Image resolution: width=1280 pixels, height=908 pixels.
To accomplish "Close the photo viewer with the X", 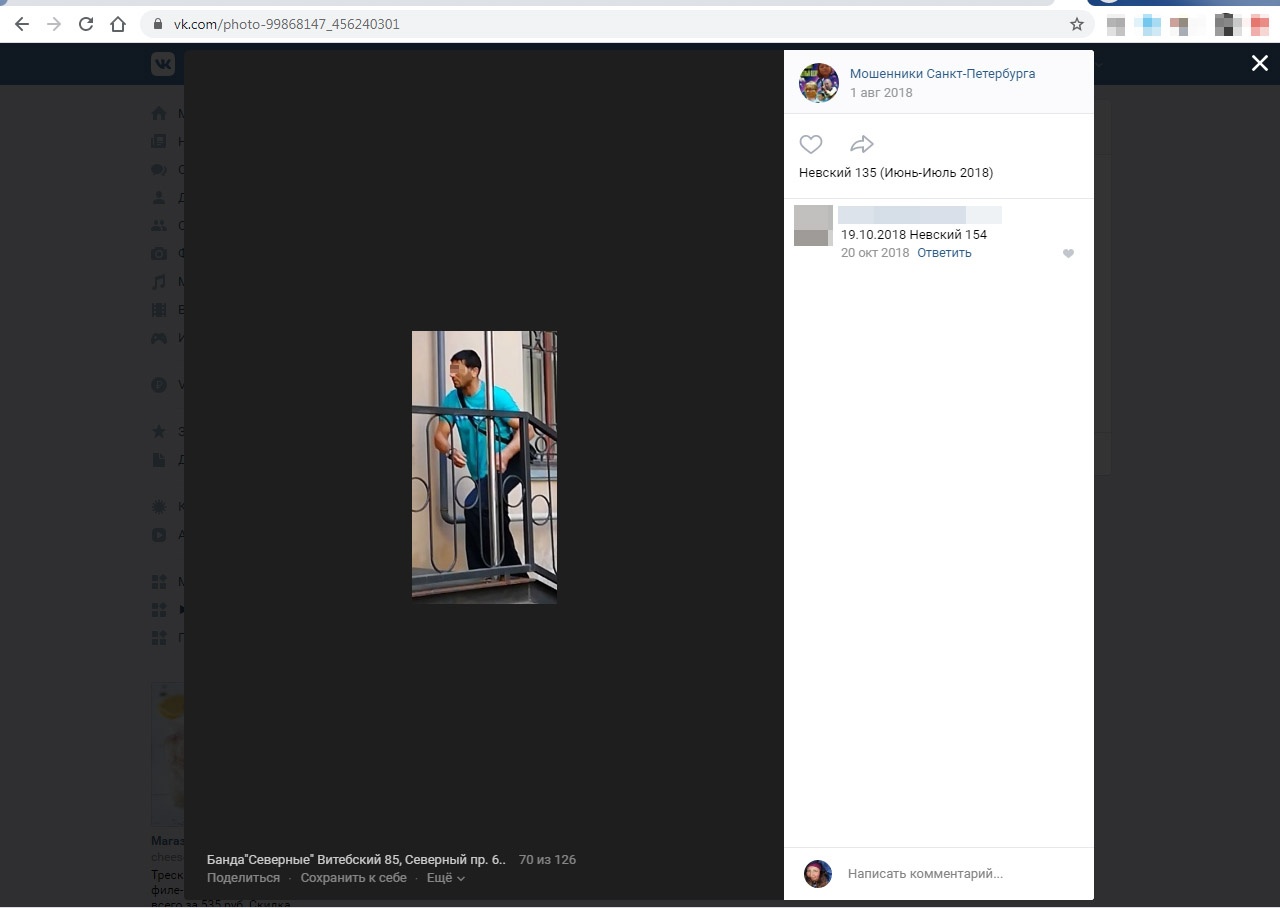I will point(1259,64).
